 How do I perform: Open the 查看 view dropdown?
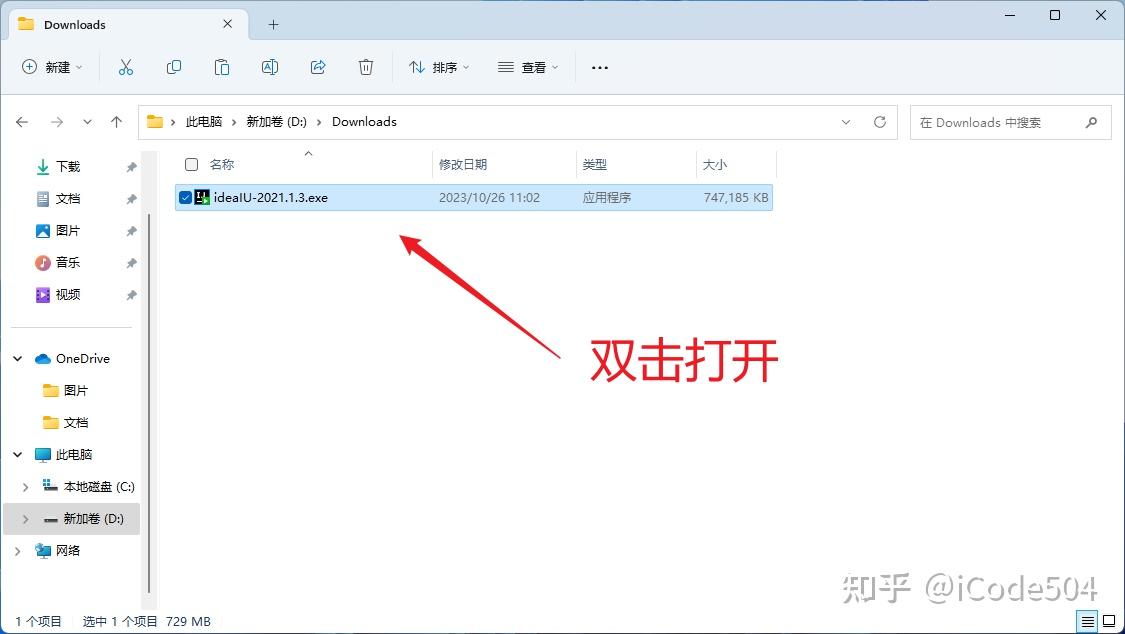click(527, 67)
